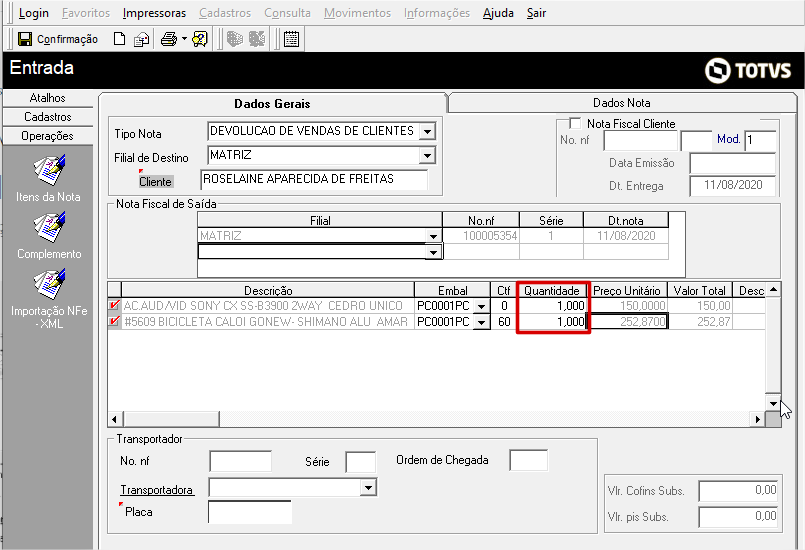Toggle checkbox for AC.AUD/VID SONY row

[114, 305]
